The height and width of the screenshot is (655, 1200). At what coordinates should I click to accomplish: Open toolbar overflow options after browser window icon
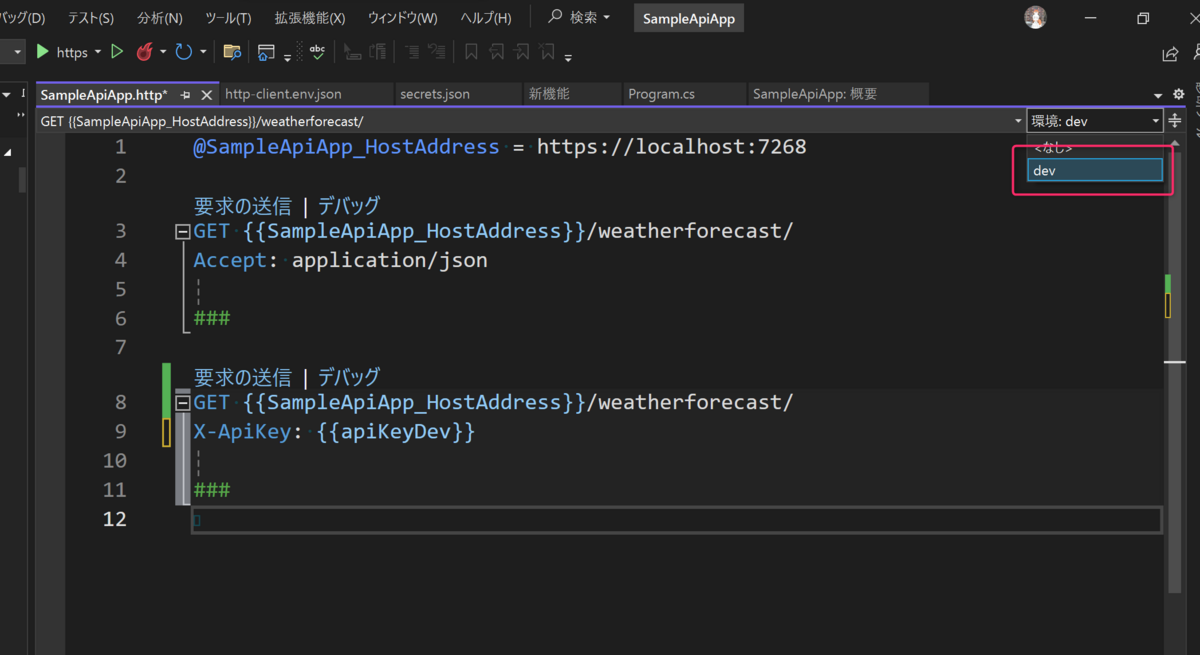pos(287,57)
